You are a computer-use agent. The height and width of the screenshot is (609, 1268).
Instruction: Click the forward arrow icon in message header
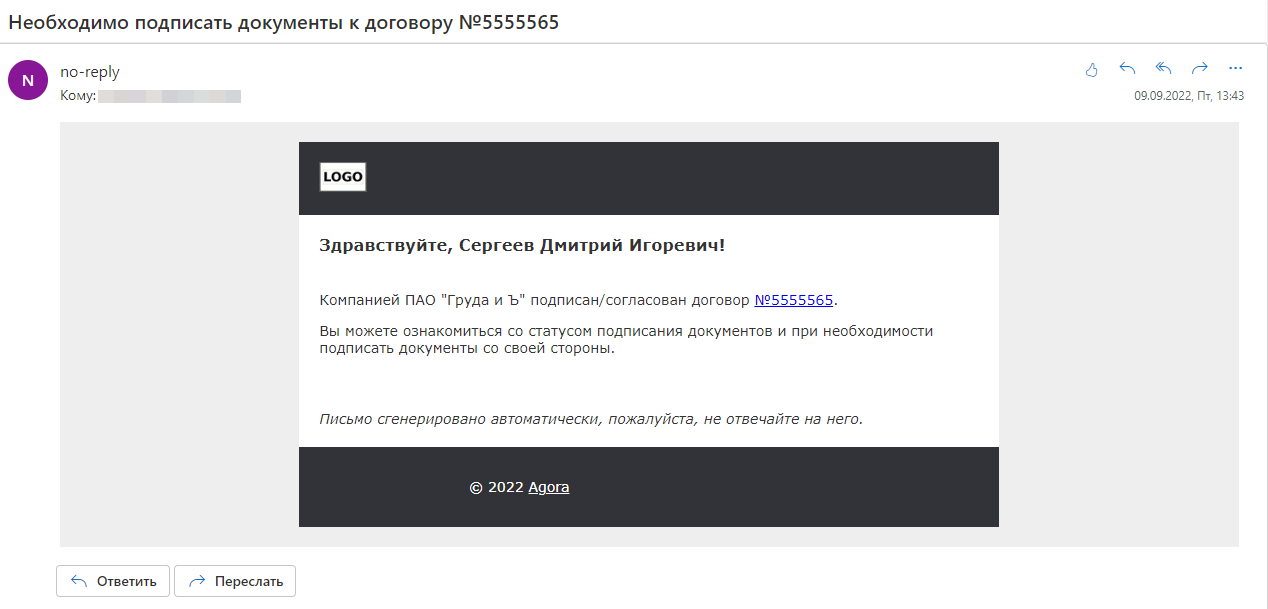click(1200, 69)
